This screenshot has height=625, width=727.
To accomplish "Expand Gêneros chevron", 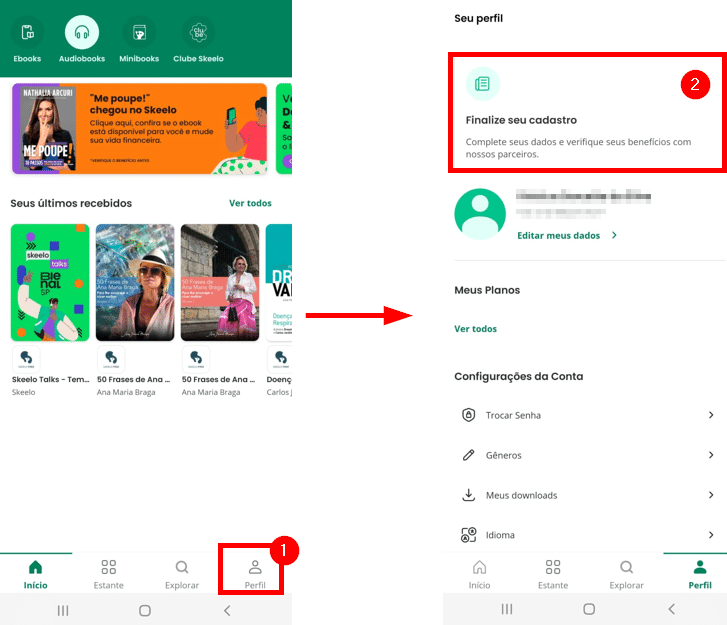I will point(711,455).
